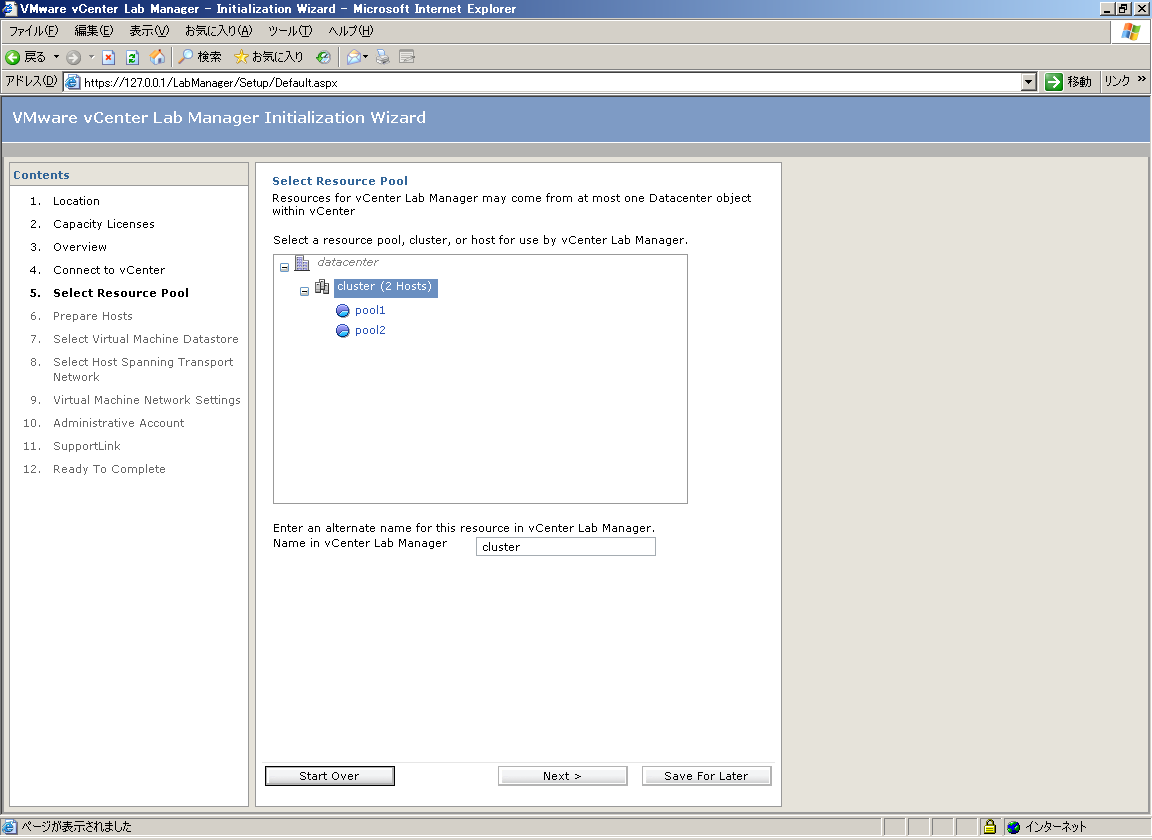The width and height of the screenshot is (1152, 840).
Task: Click step 6 Prepare Hosts
Action: click(93, 316)
